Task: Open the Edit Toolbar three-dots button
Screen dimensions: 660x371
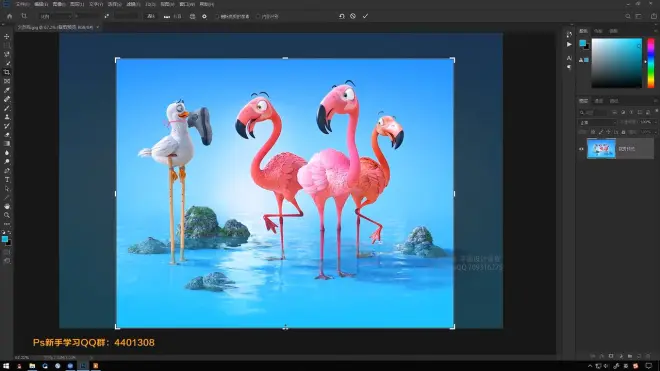Action: click(7, 224)
